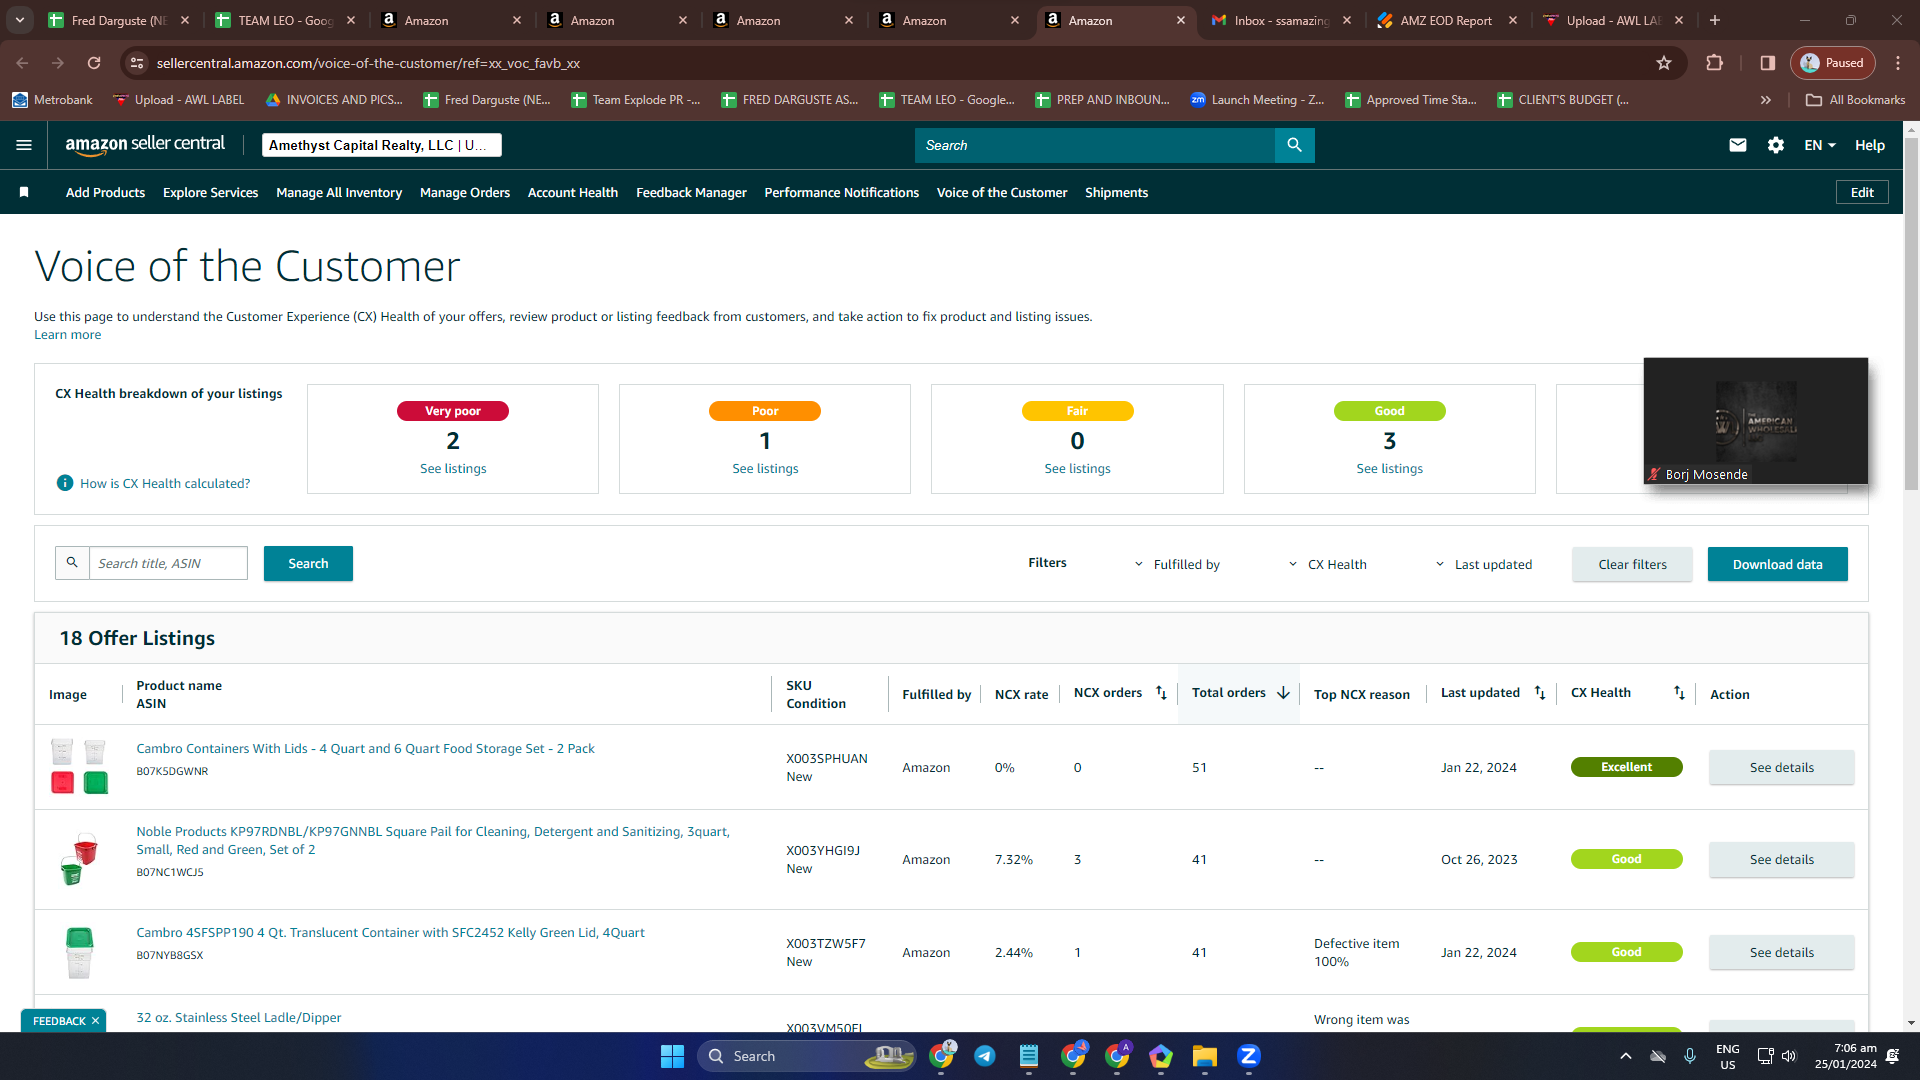This screenshot has height=1080, width=1920.
Task: Open the Shipments nav item
Action: 1116,192
